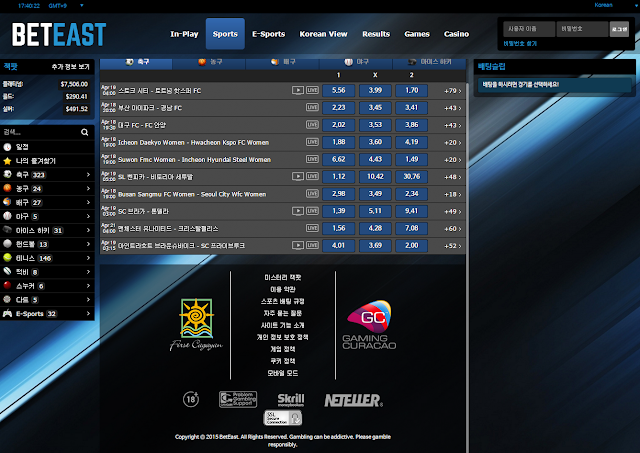This screenshot has width=640, height=453.
Task: Pick odds 1.88 for Icheon Daekyo Women
Action: click(338, 142)
